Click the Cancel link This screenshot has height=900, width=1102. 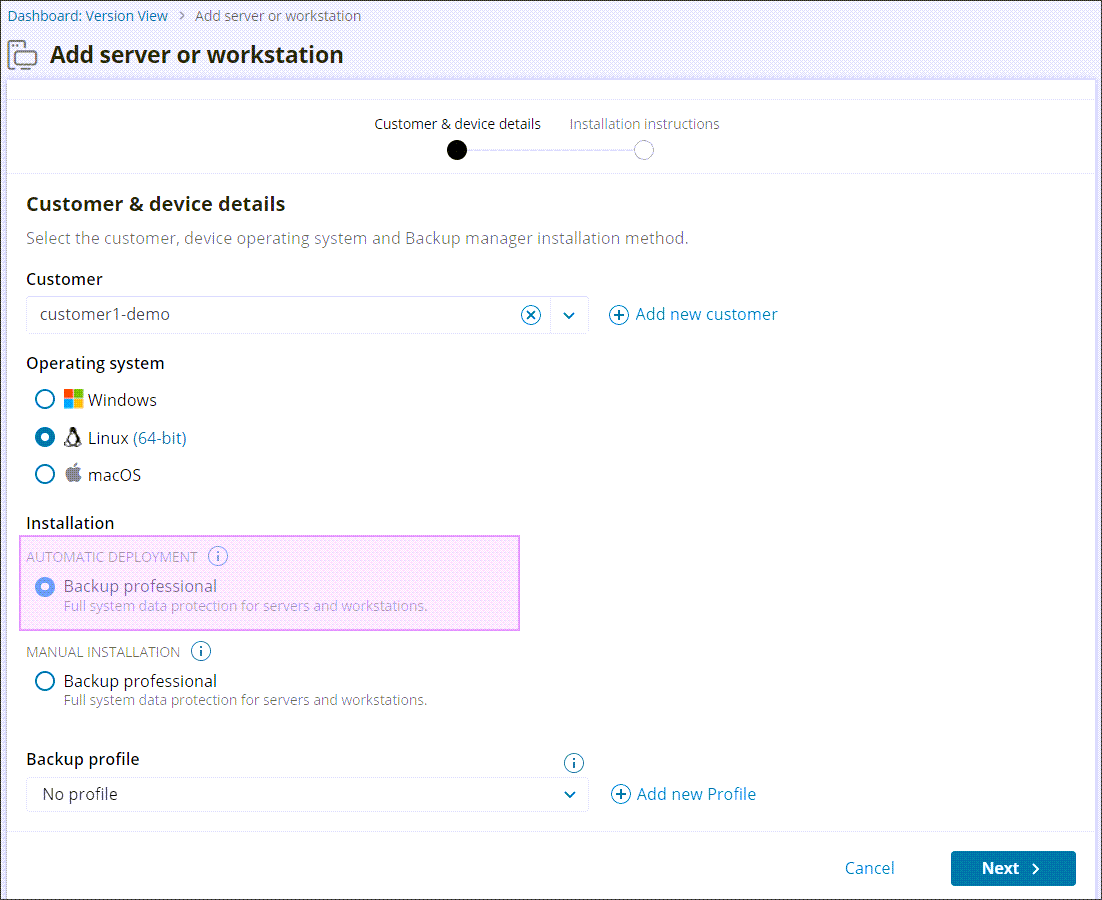click(x=869, y=868)
